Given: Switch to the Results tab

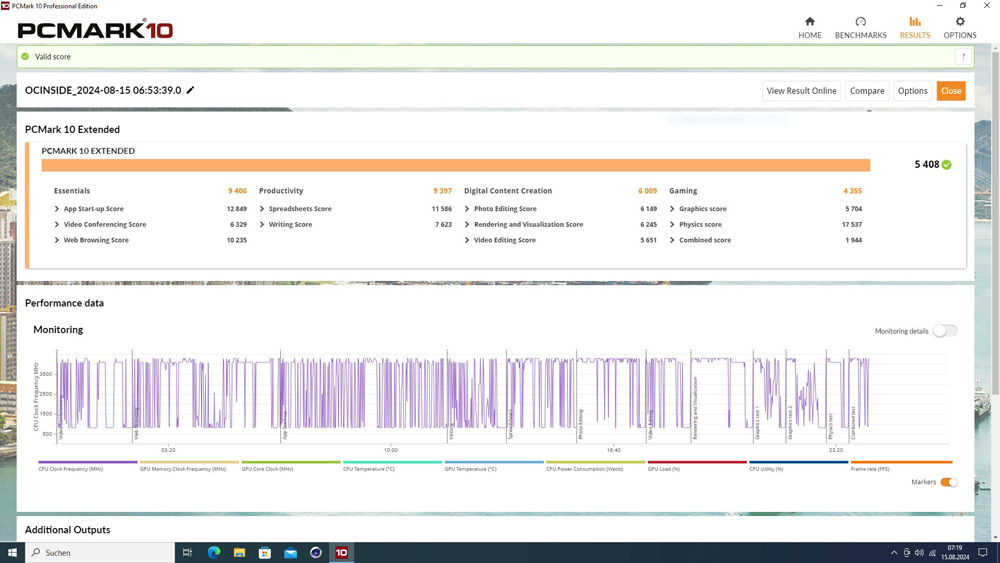Looking at the screenshot, I should pyautogui.click(x=915, y=28).
